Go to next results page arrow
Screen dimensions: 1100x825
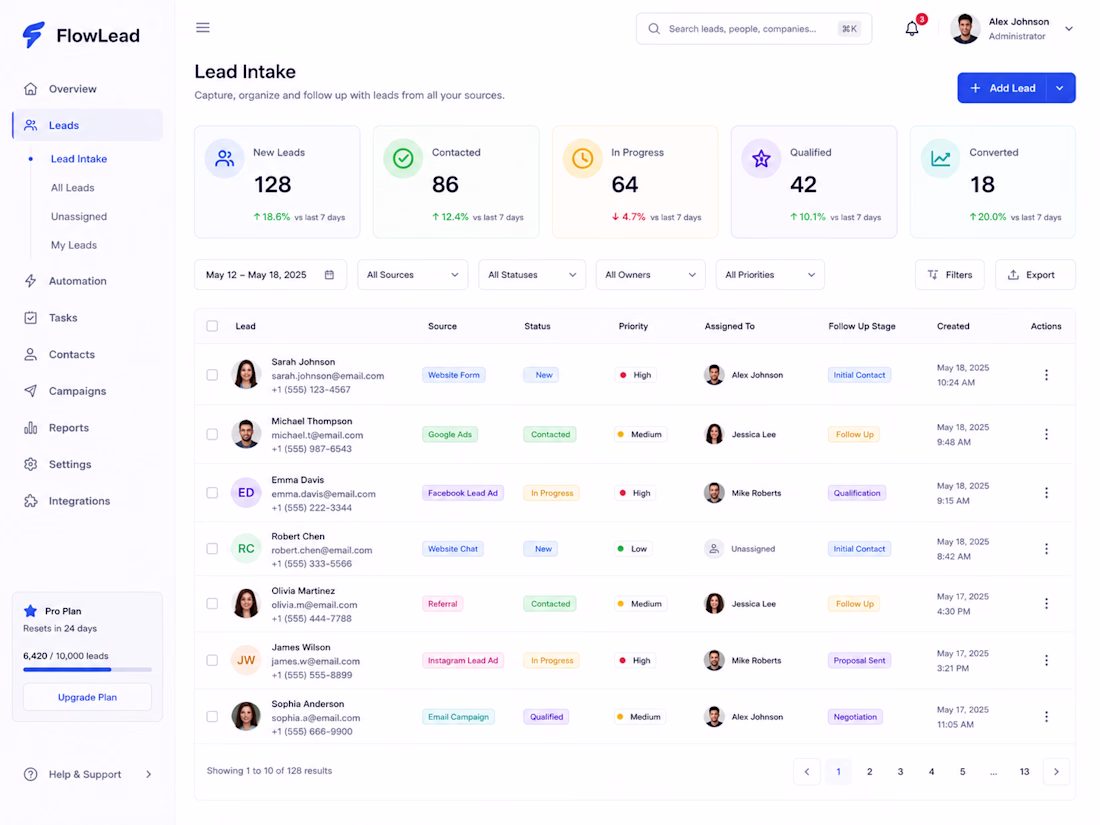tap(1057, 771)
